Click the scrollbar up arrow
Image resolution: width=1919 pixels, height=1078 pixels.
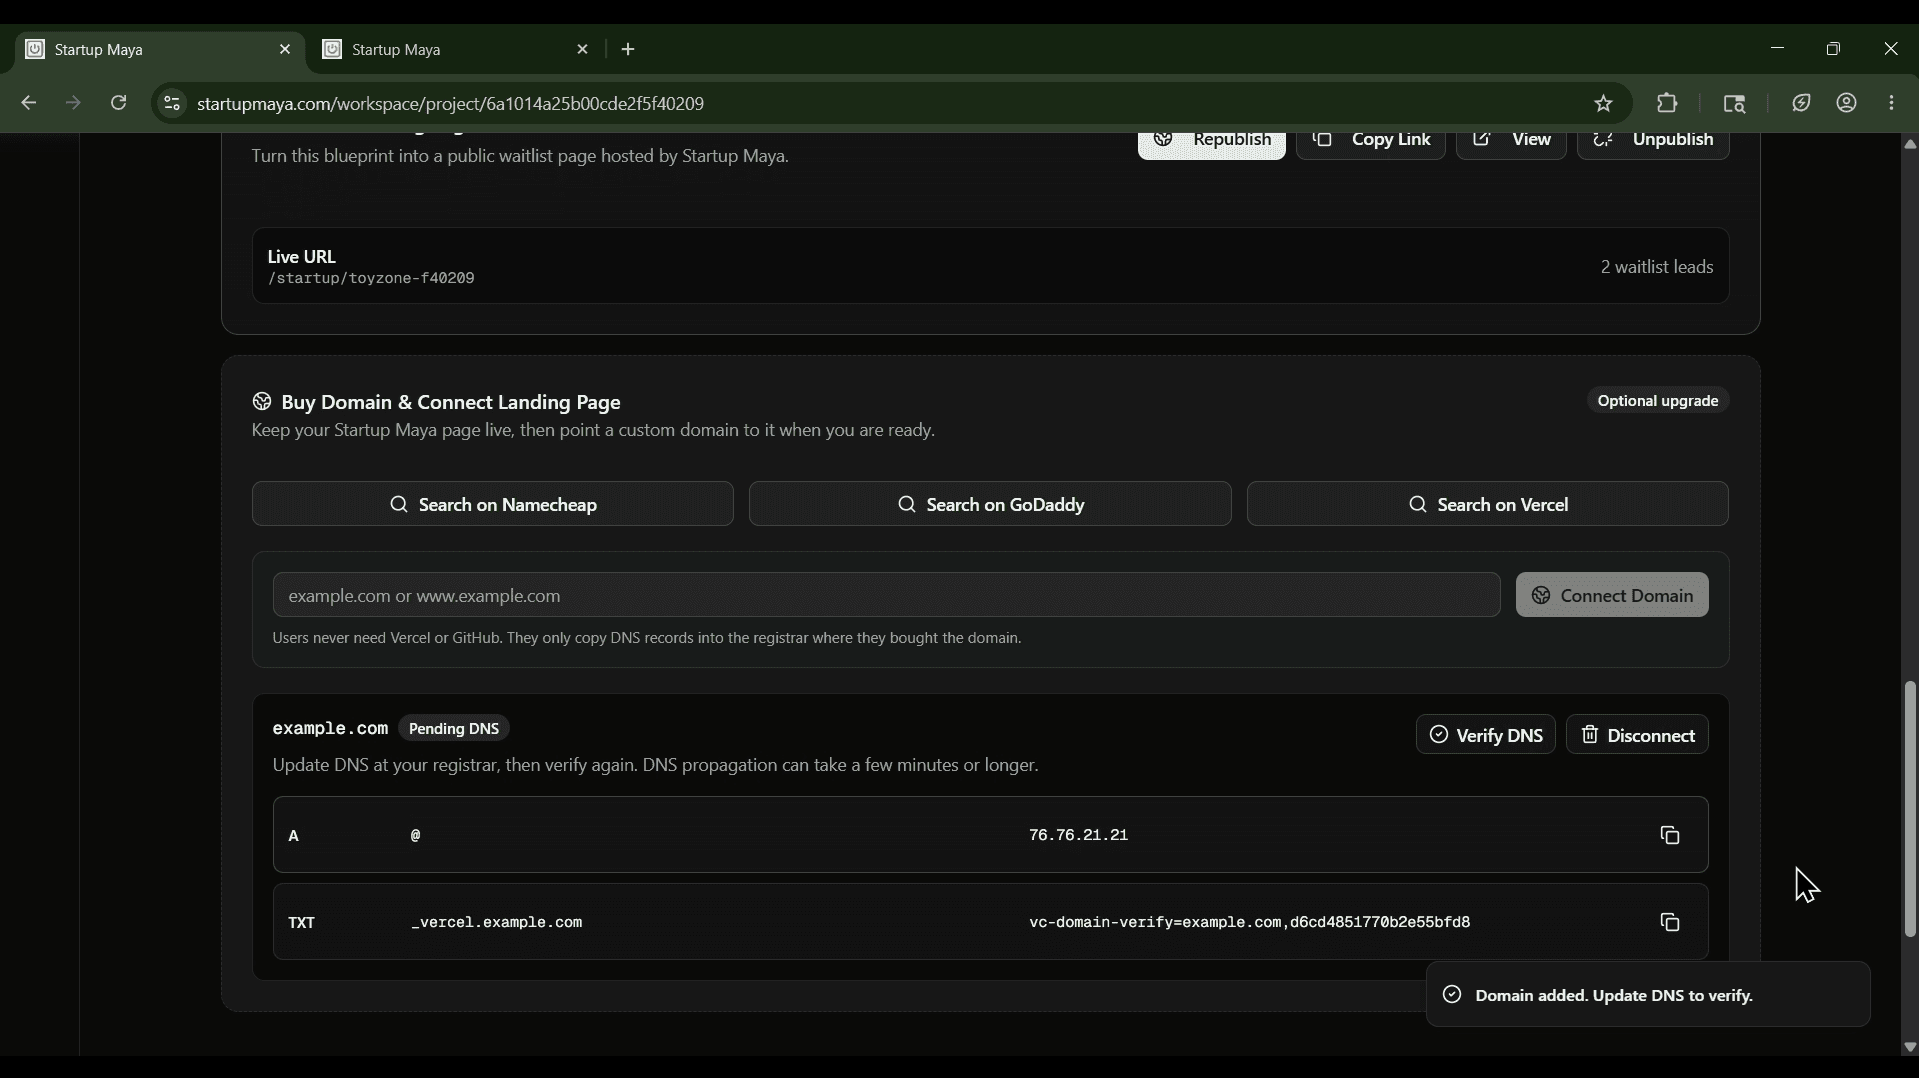pos(1909,144)
